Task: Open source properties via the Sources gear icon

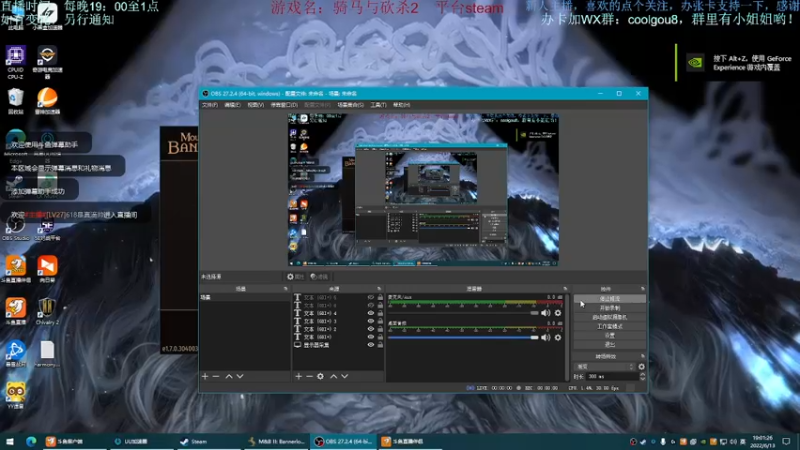Action: 320,377
